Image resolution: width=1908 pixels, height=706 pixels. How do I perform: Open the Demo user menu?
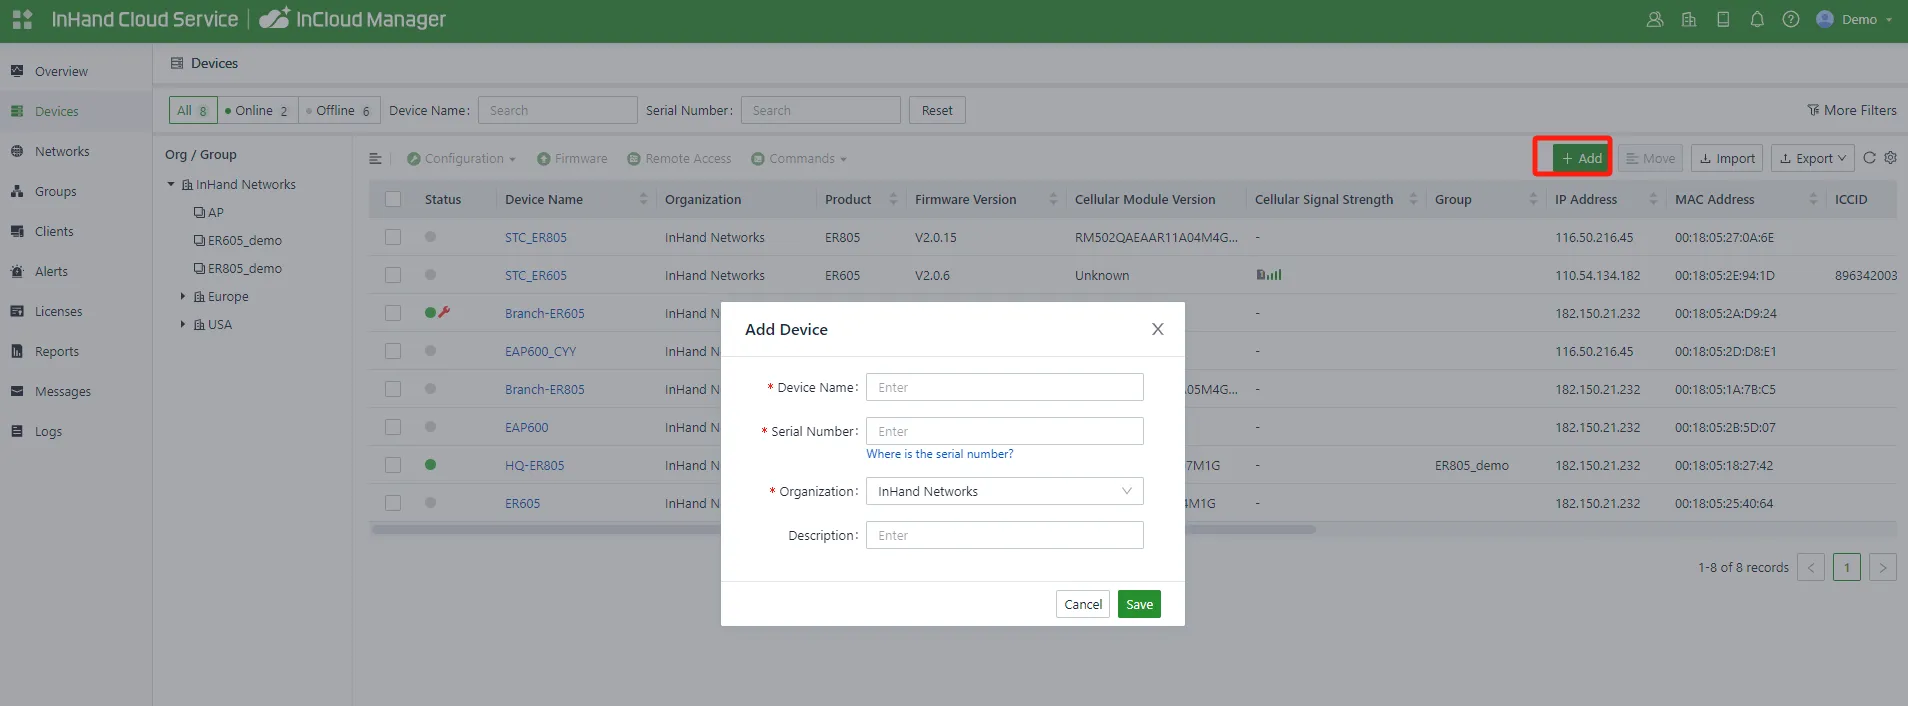click(x=1854, y=19)
